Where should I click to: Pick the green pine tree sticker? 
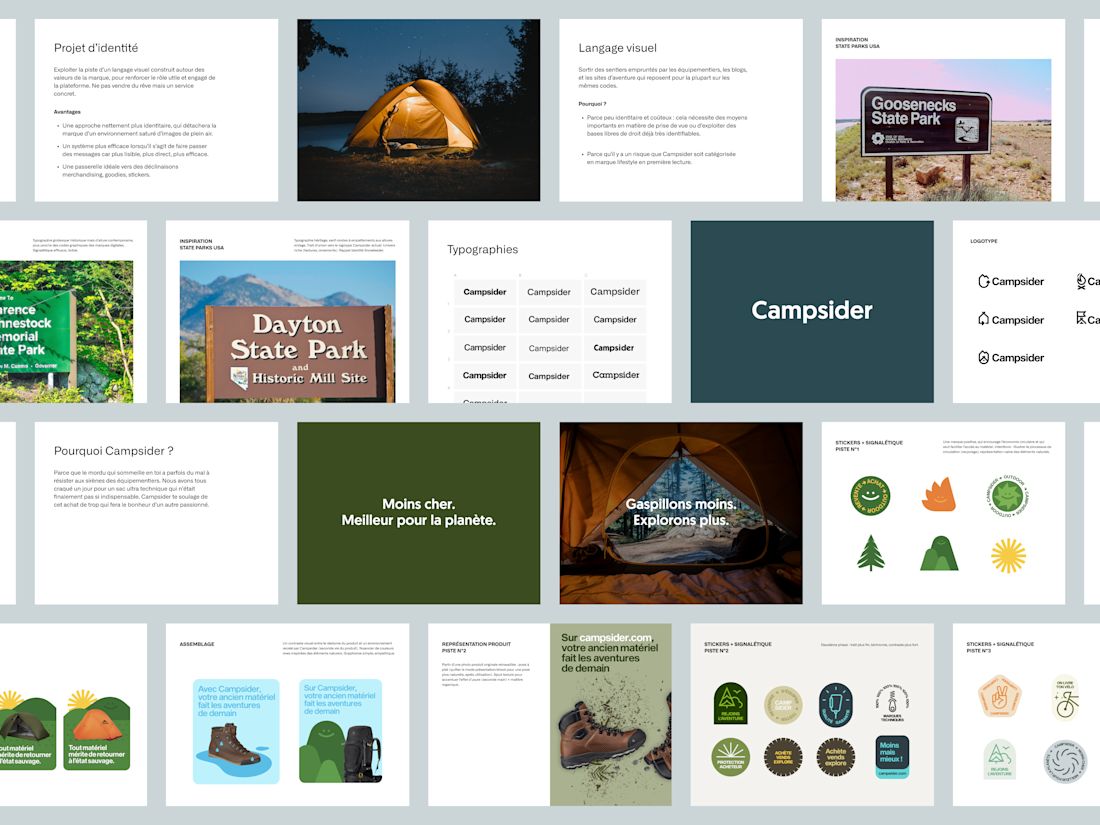click(871, 554)
